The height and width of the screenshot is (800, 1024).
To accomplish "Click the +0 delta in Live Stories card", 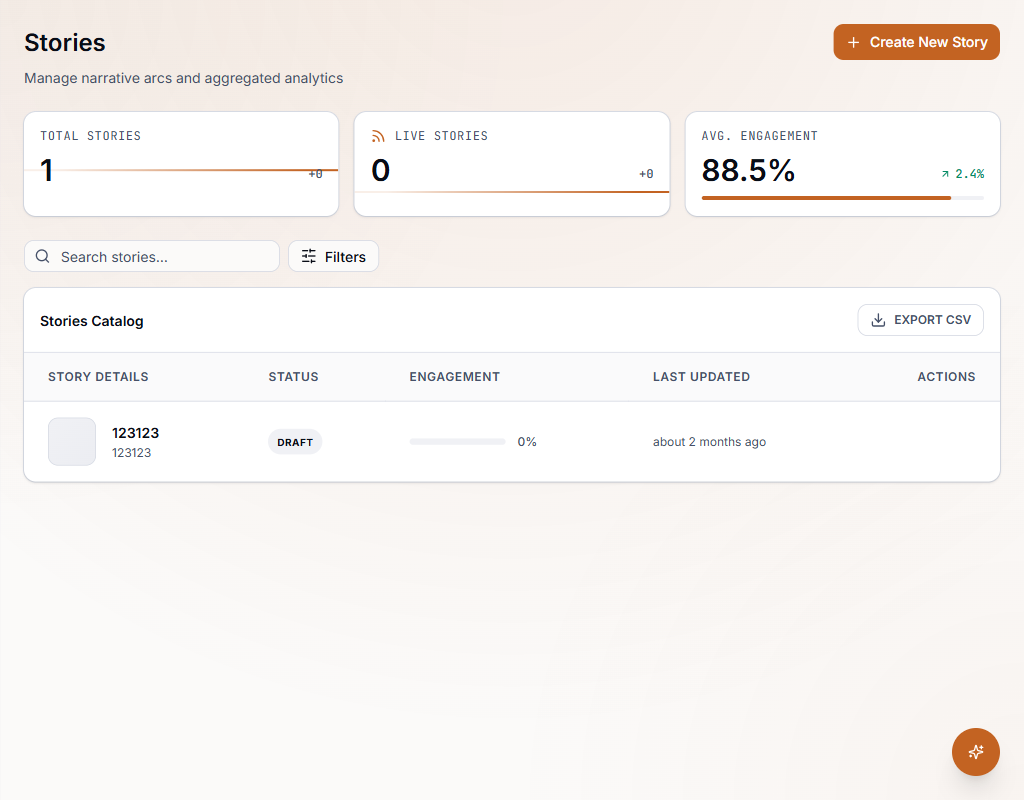I will (646, 174).
